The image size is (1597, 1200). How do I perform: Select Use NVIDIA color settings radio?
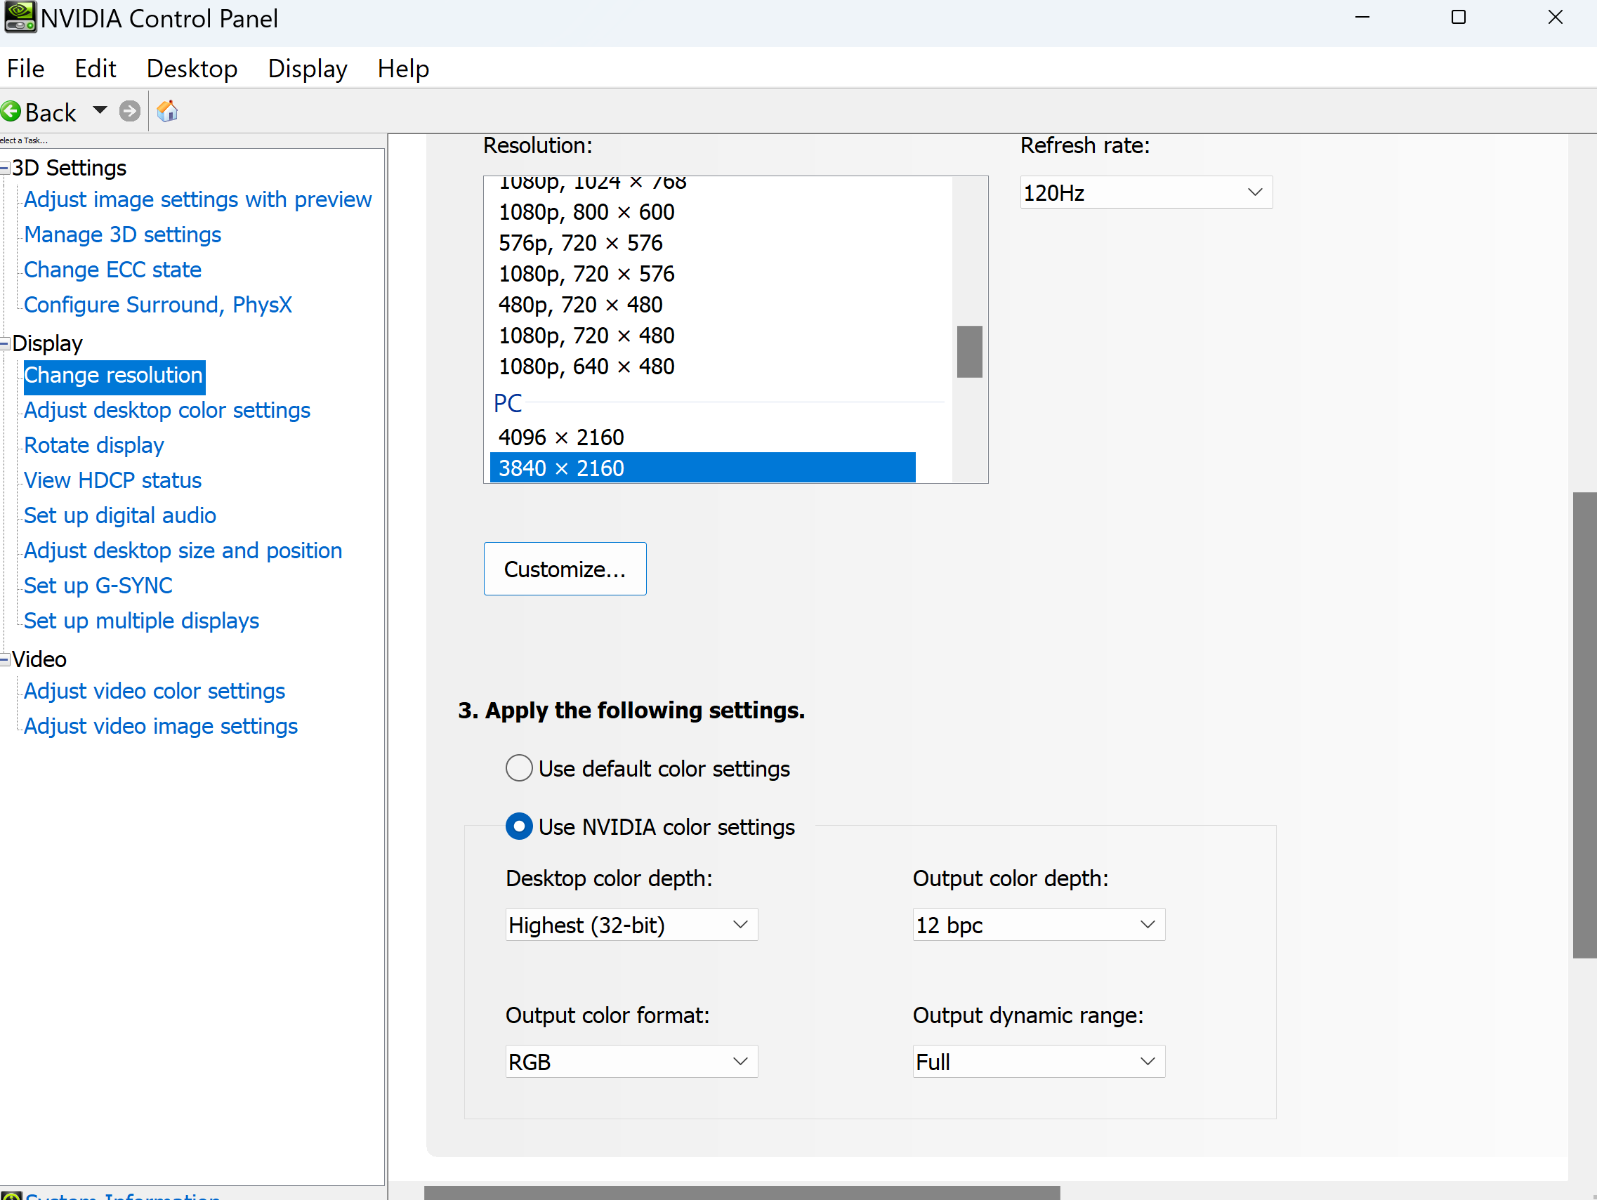(519, 827)
